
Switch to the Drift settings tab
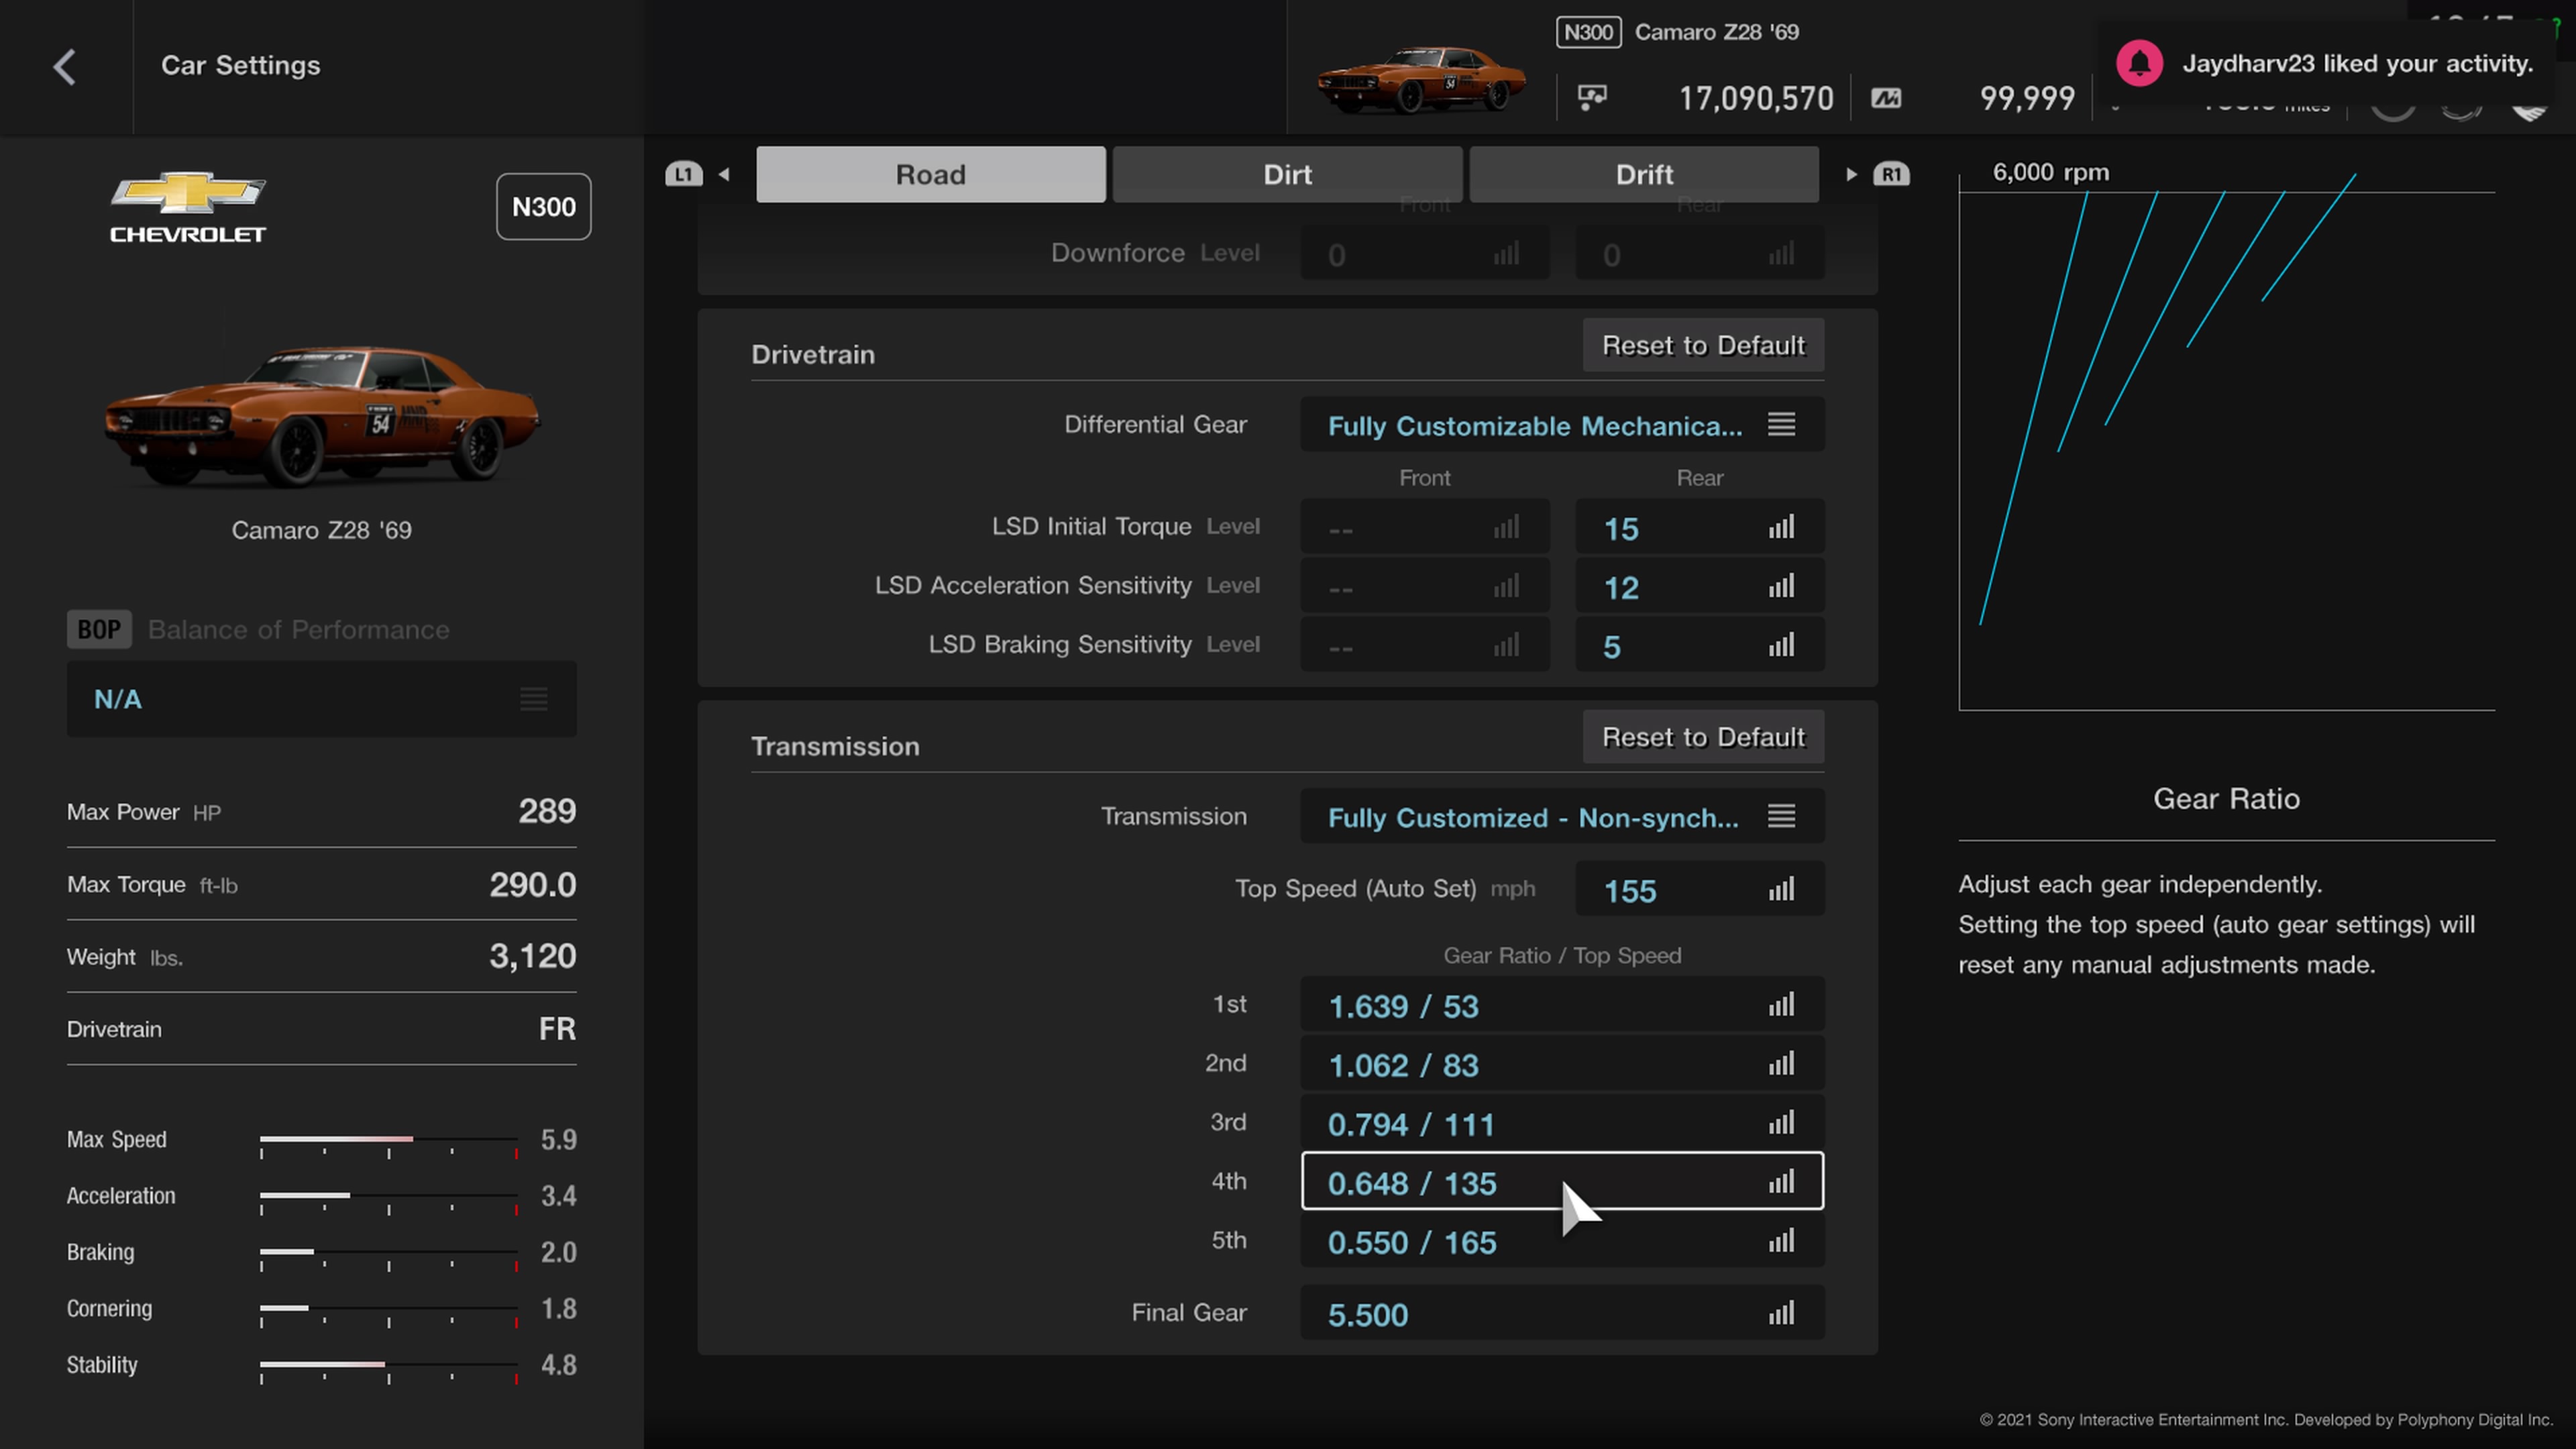pyautogui.click(x=1644, y=174)
